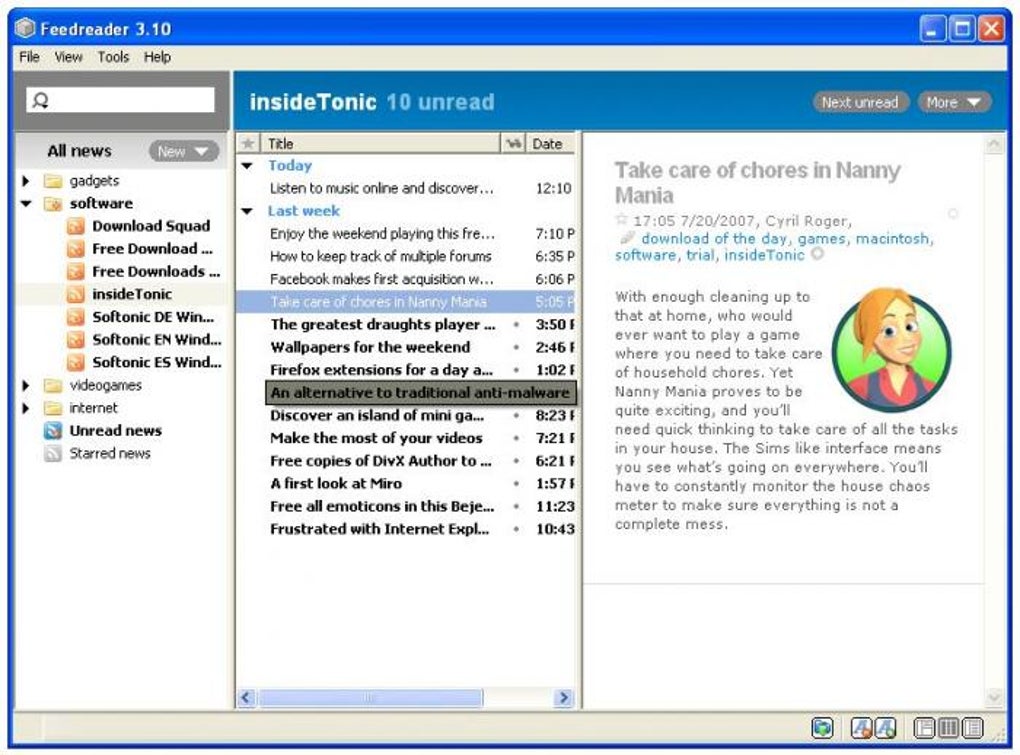Open the 'download of the day' tag link
Screen dimensions: 1020x755
[714, 239]
